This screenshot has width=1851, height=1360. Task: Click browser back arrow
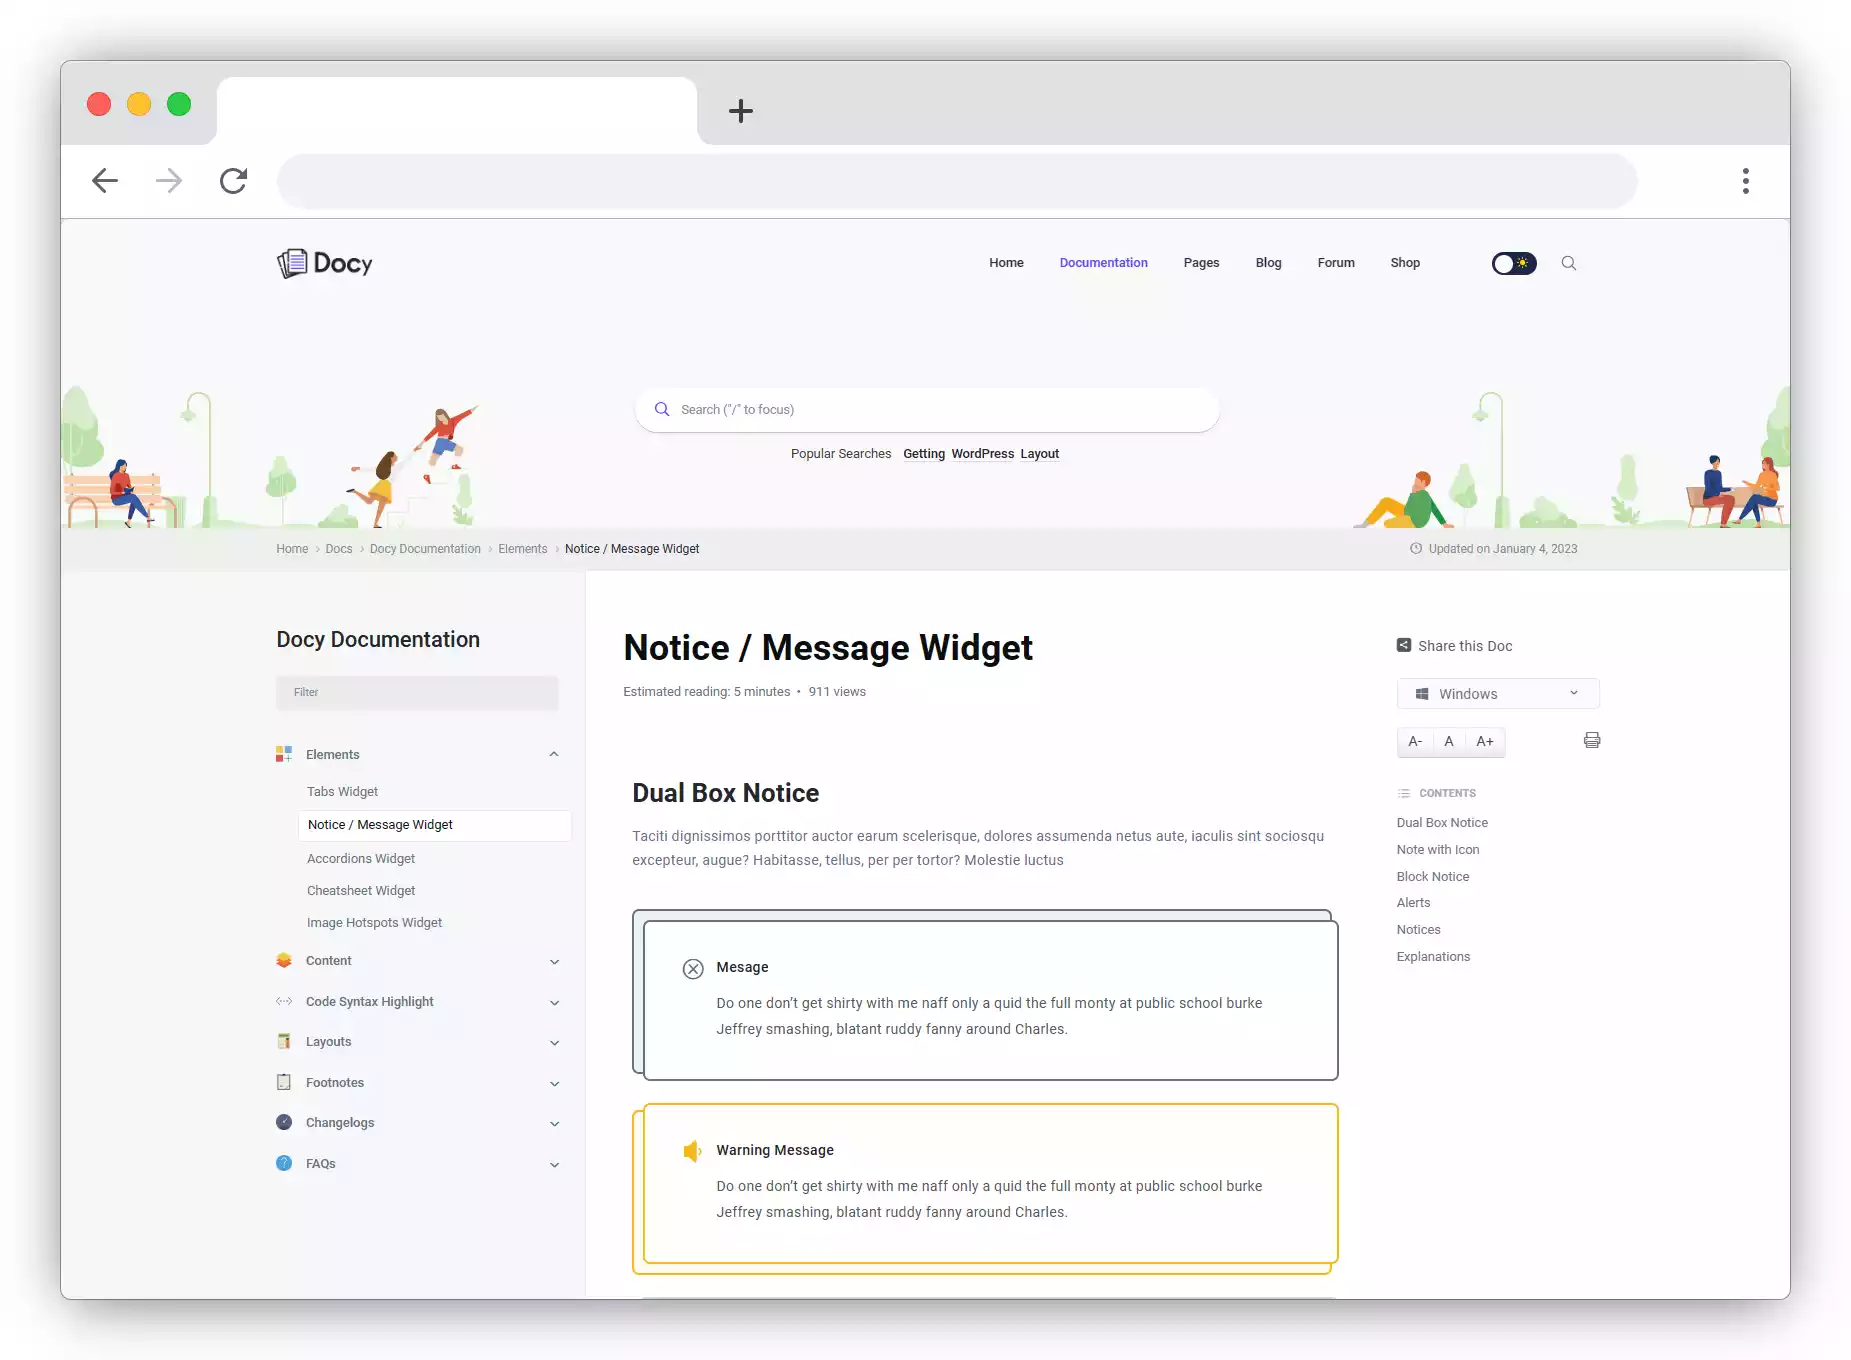[x=105, y=181]
